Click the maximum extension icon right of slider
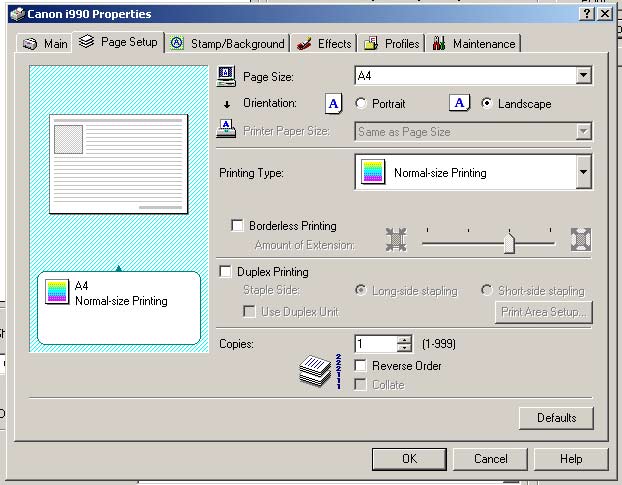 point(581,240)
